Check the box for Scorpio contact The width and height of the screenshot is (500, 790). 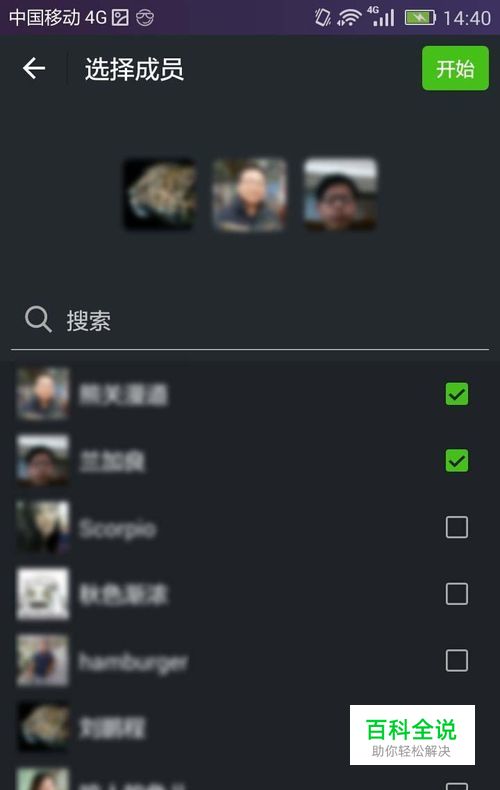[x=457, y=527]
